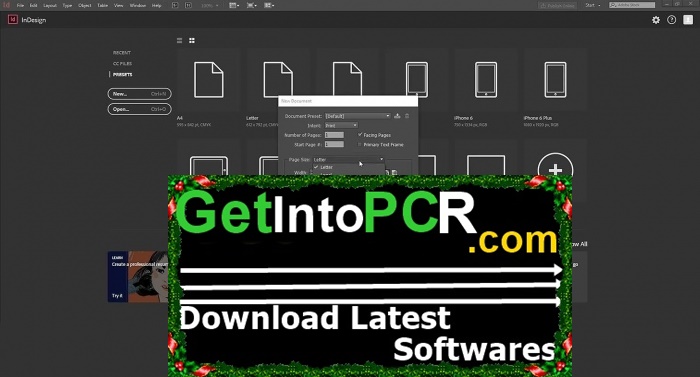Select the Recent section
Image resolution: width=700 pixels, height=377 pixels.
(x=121, y=53)
